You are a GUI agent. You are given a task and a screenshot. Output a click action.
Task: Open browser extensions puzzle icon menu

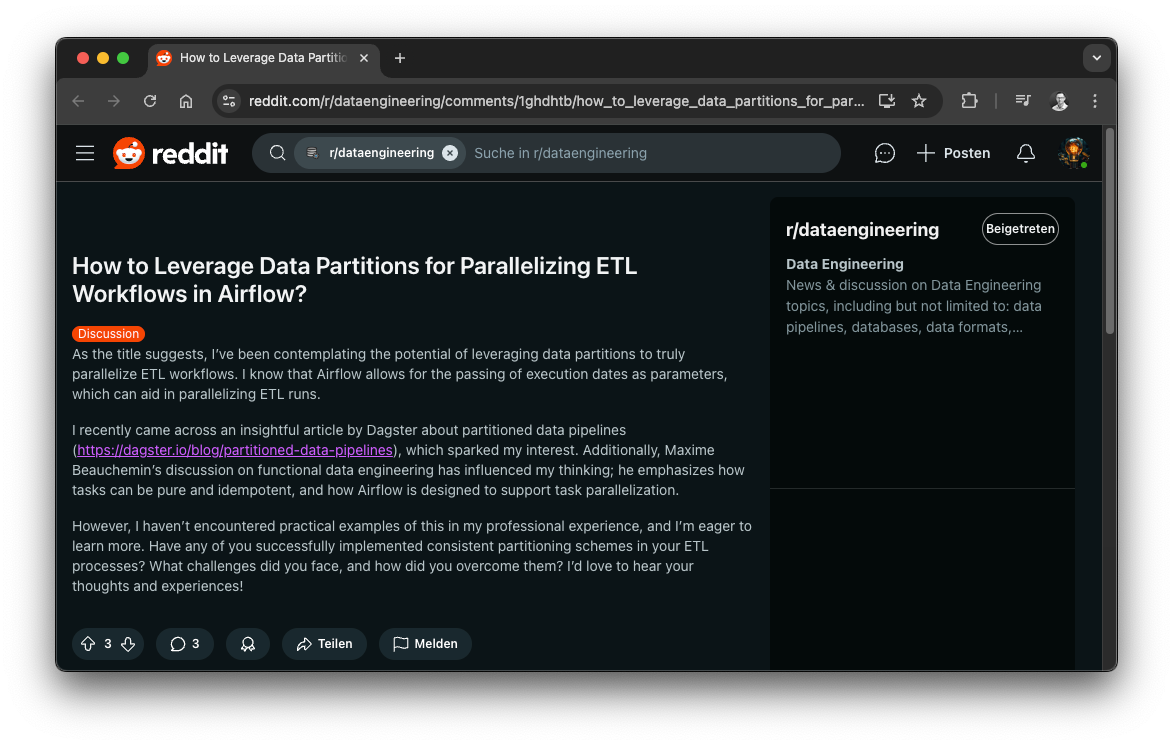point(969,101)
